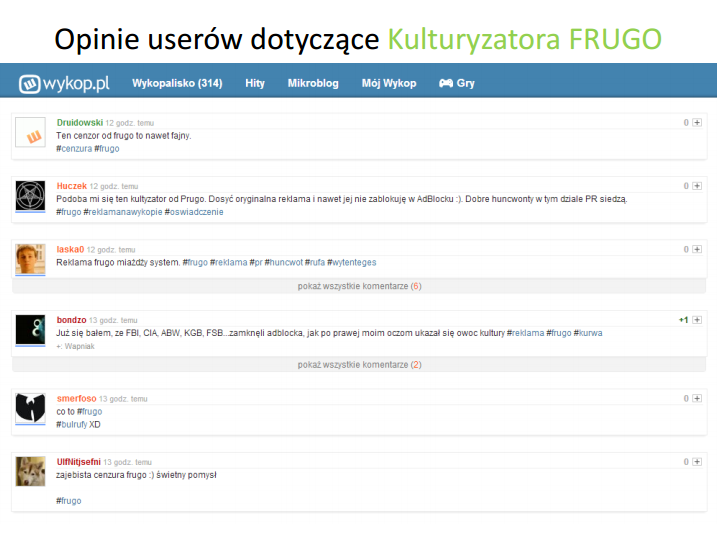Open the Wykopalisko (314) tab

click(x=177, y=84)
